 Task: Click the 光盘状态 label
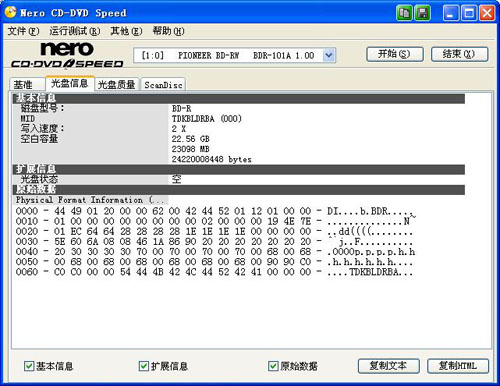click(39, 179)
